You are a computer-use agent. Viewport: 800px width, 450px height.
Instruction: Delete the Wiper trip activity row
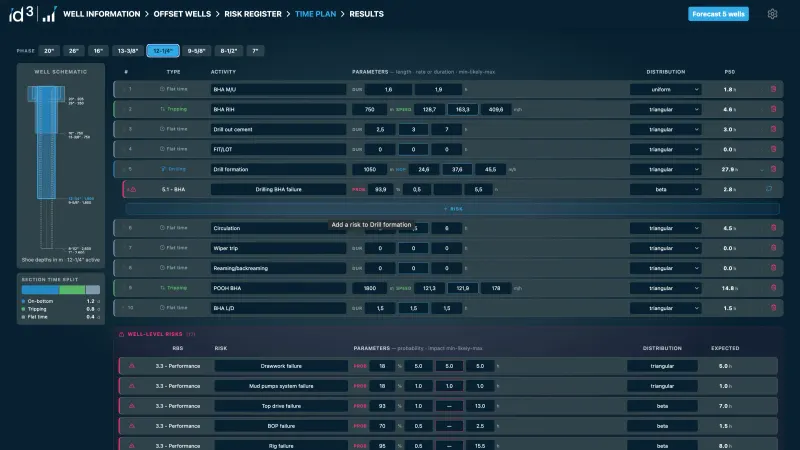(773, 248)
